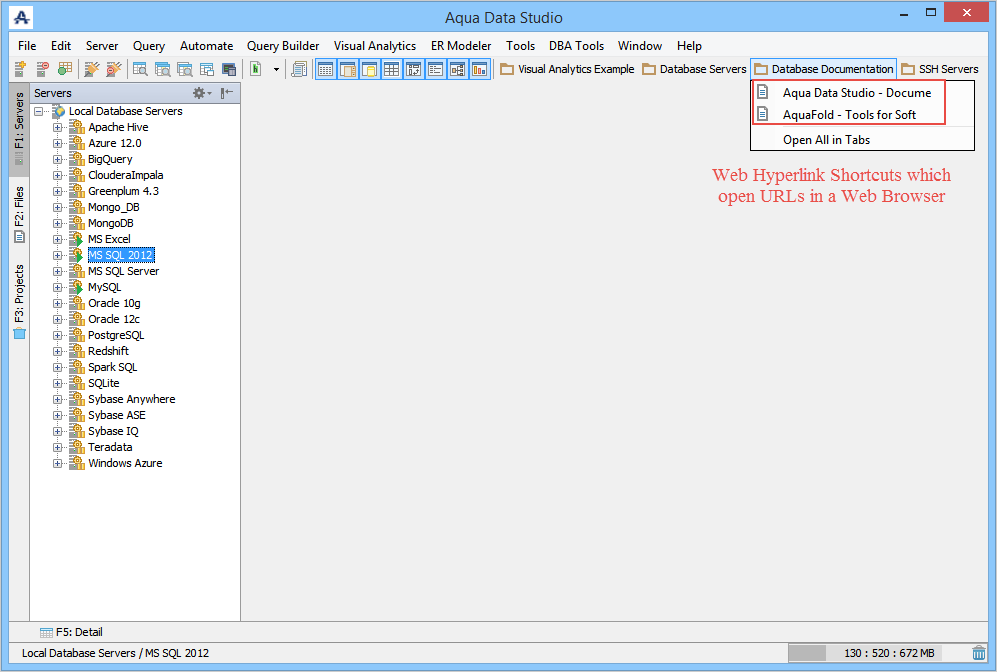The image size is (997, 672).
Task: Click the delete server toolbar icon
Action: (43, 69)
